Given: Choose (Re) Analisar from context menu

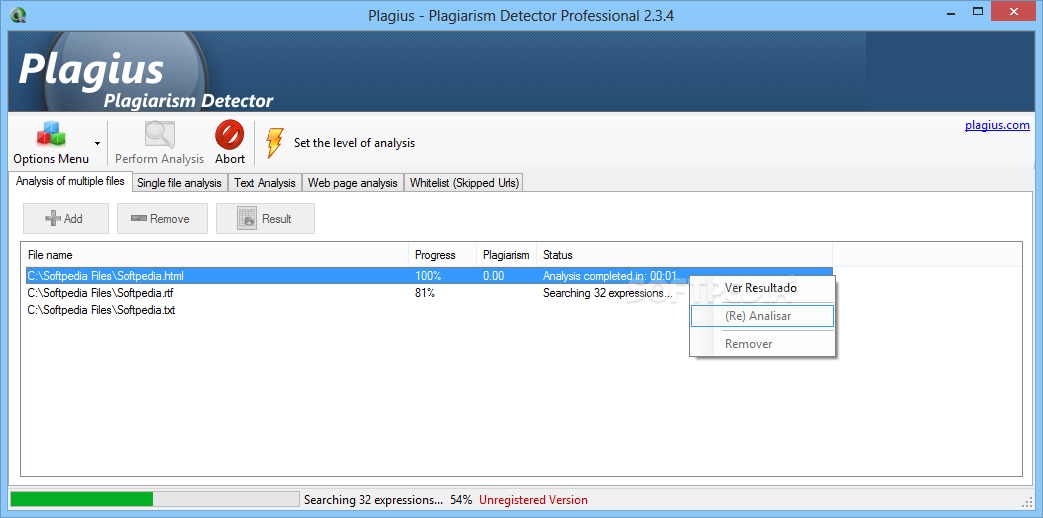Looking at the screenshot, I should (x=762, y=316).
